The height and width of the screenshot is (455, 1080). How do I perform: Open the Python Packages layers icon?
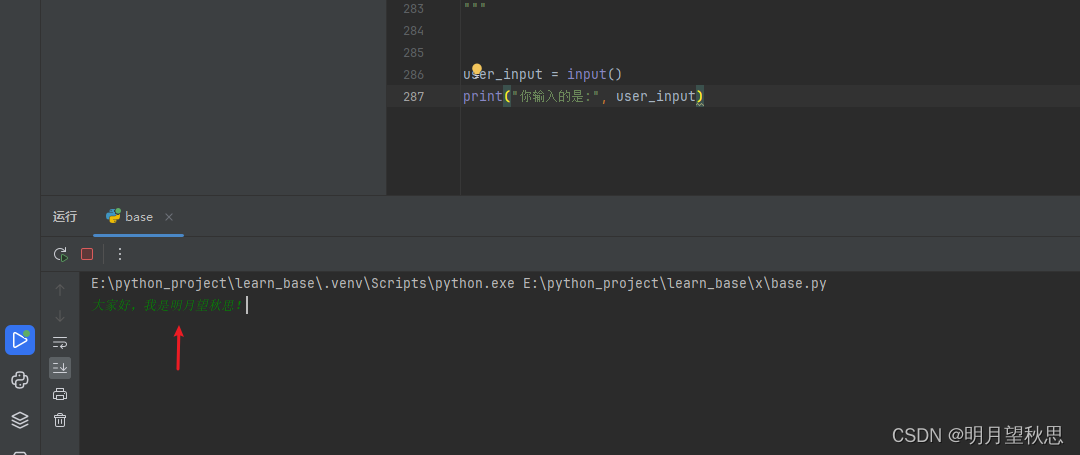coord(20,420)
